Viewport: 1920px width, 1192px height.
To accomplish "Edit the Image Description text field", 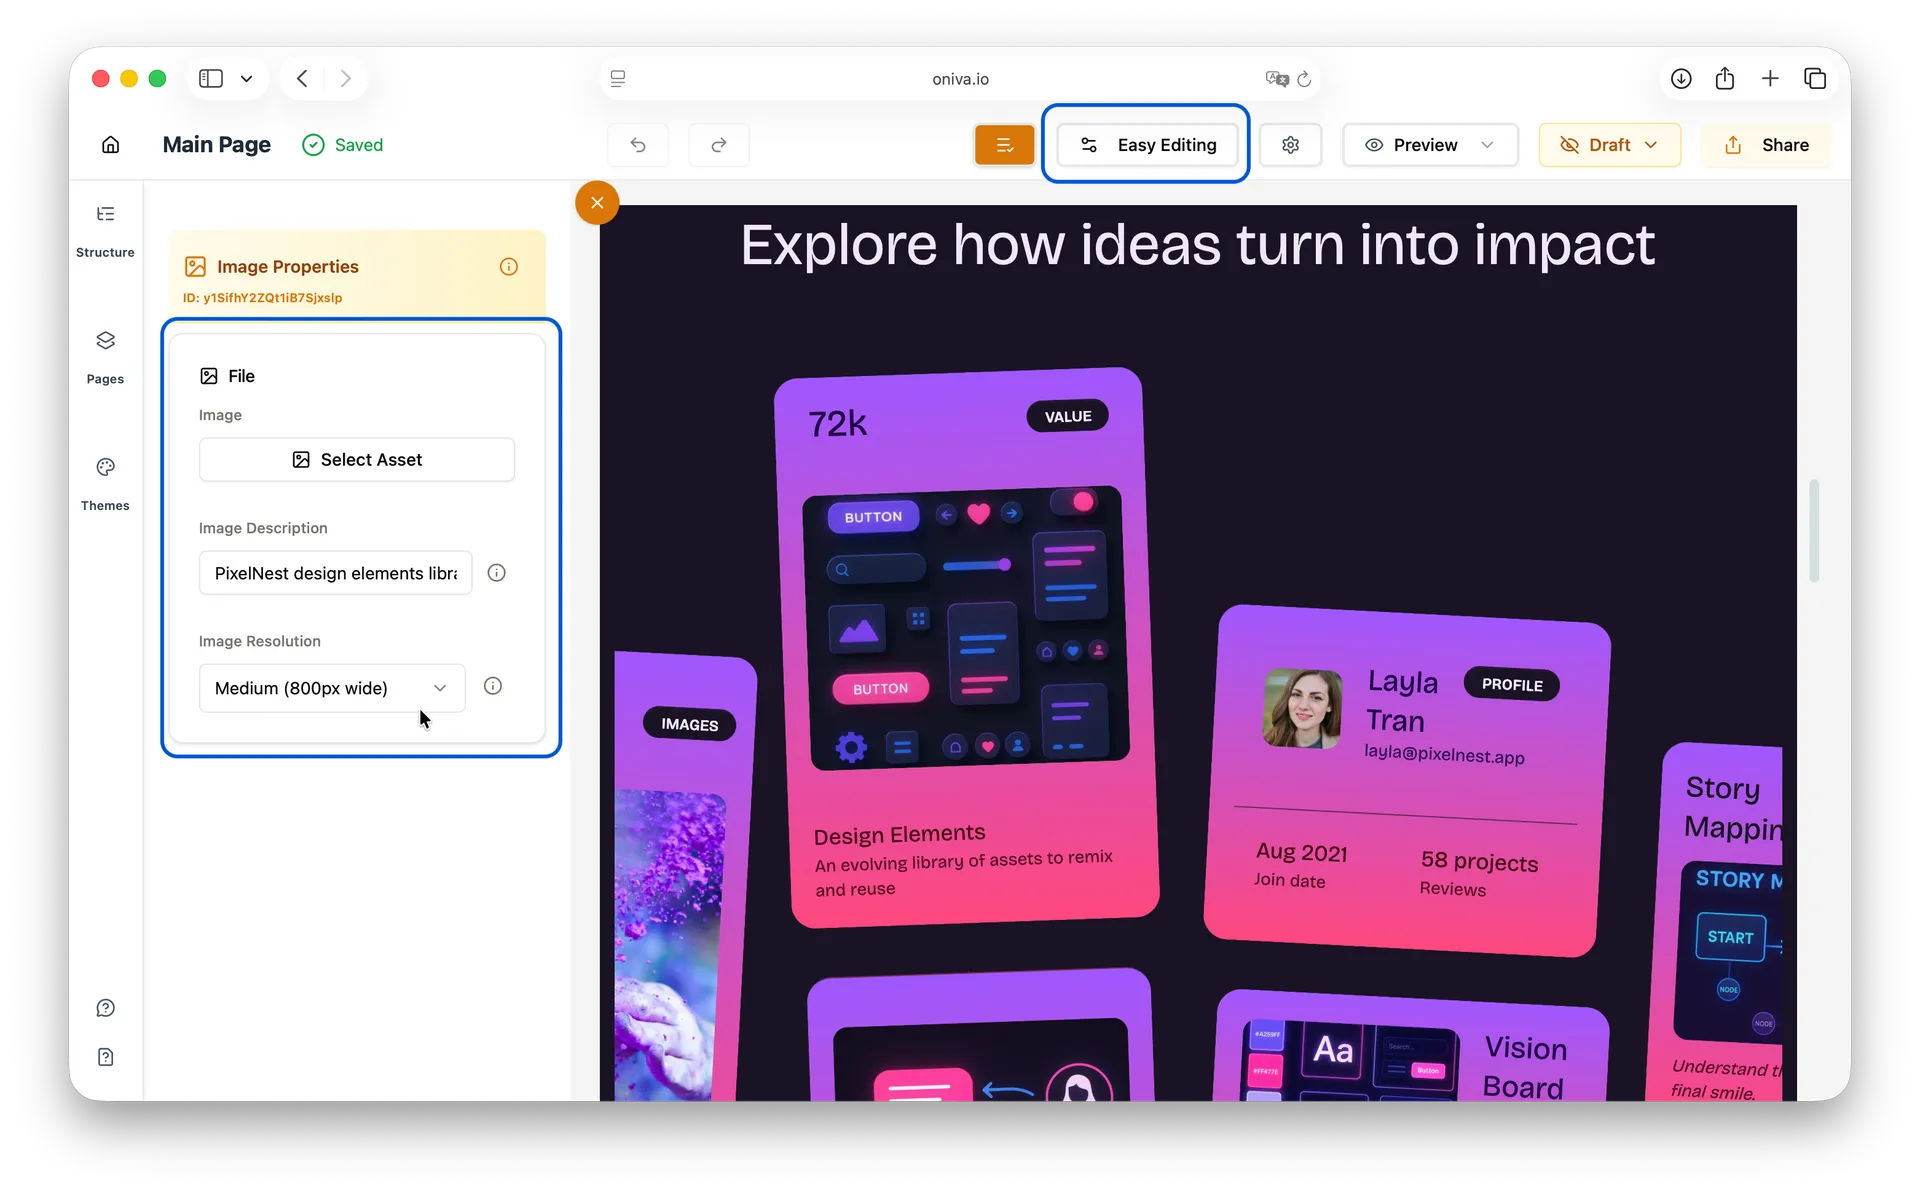I will 334,573.
